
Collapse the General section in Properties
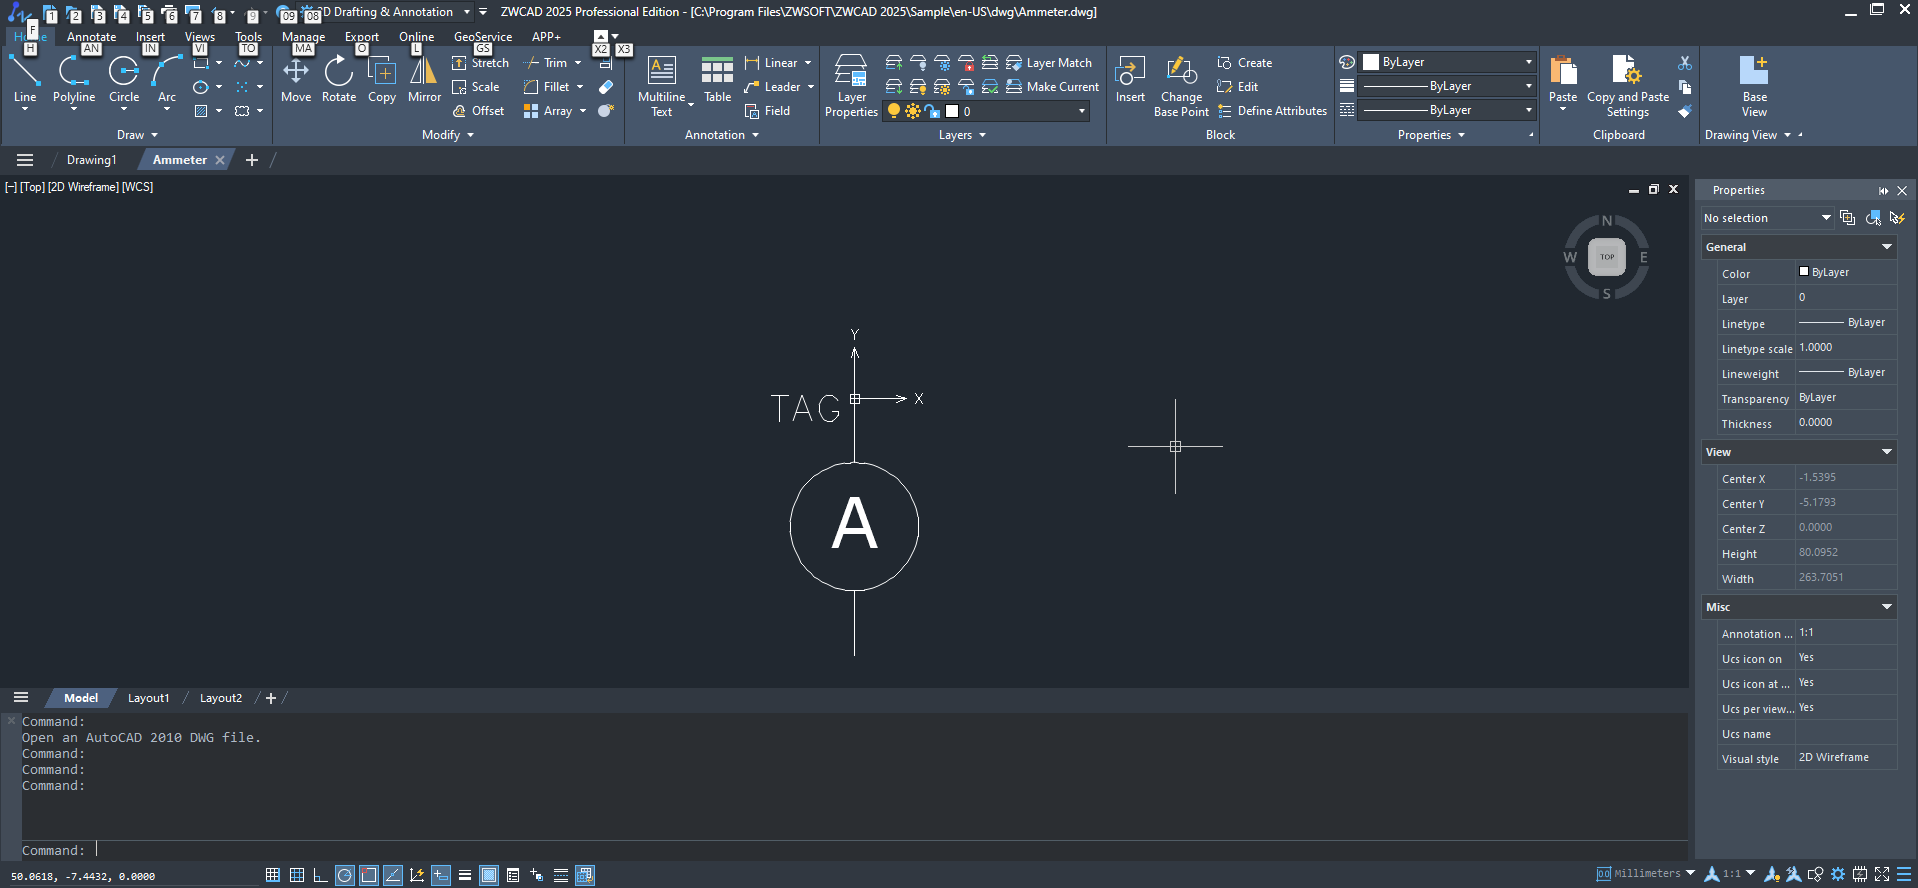point(1887,247)
